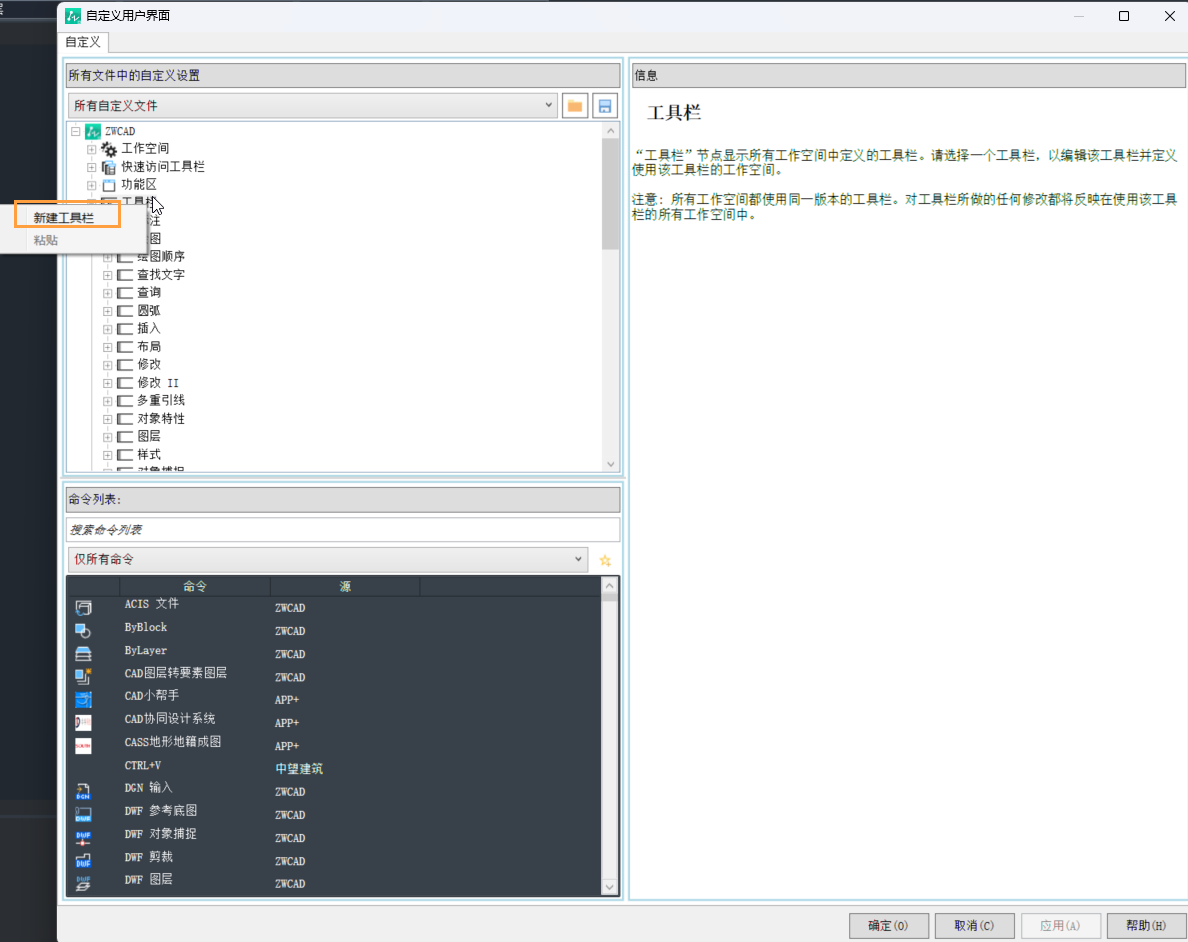Select the disabled 粘贴 menu entry
The image size is (1188, 942).
[45, 240]
